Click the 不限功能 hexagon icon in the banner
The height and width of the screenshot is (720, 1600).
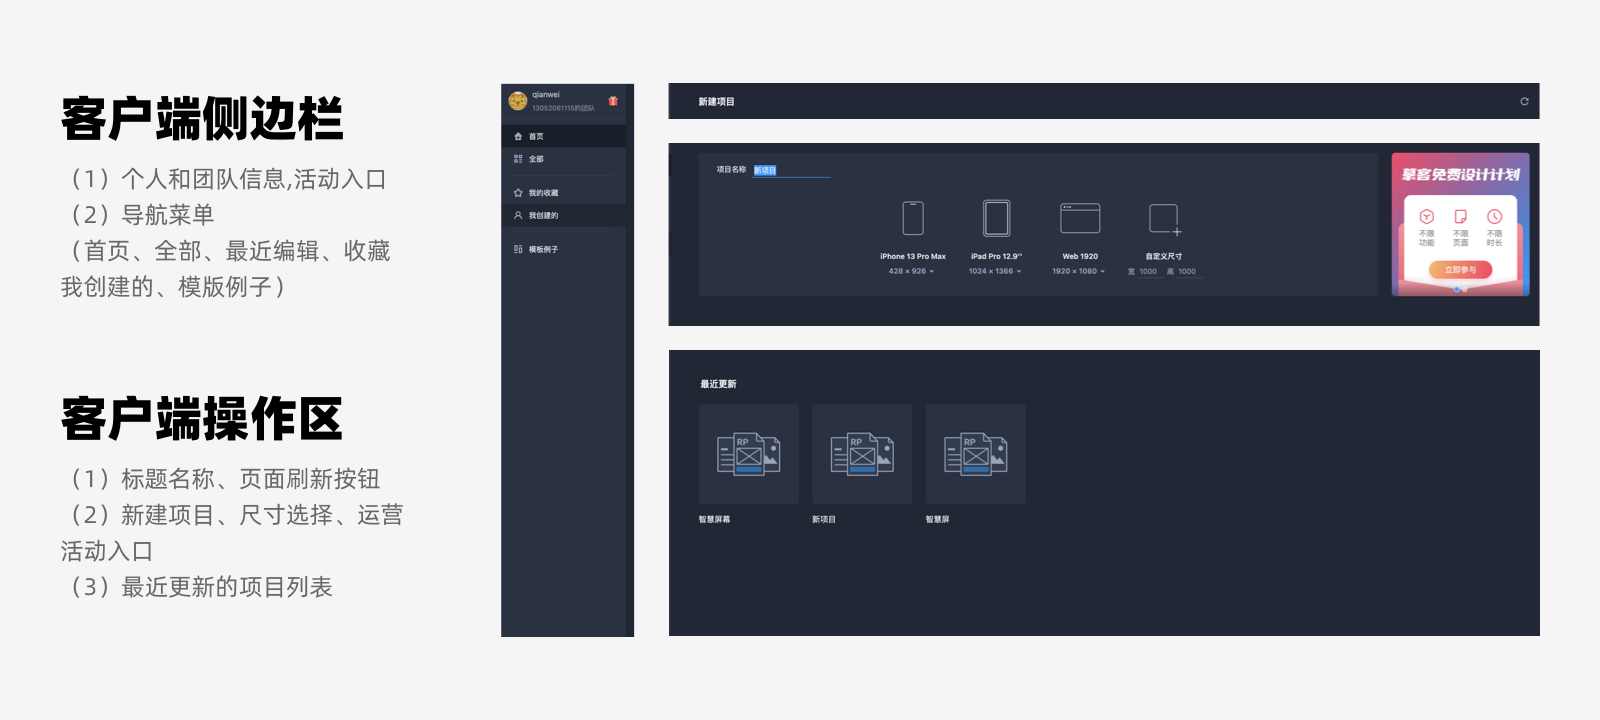(1427, 217)
